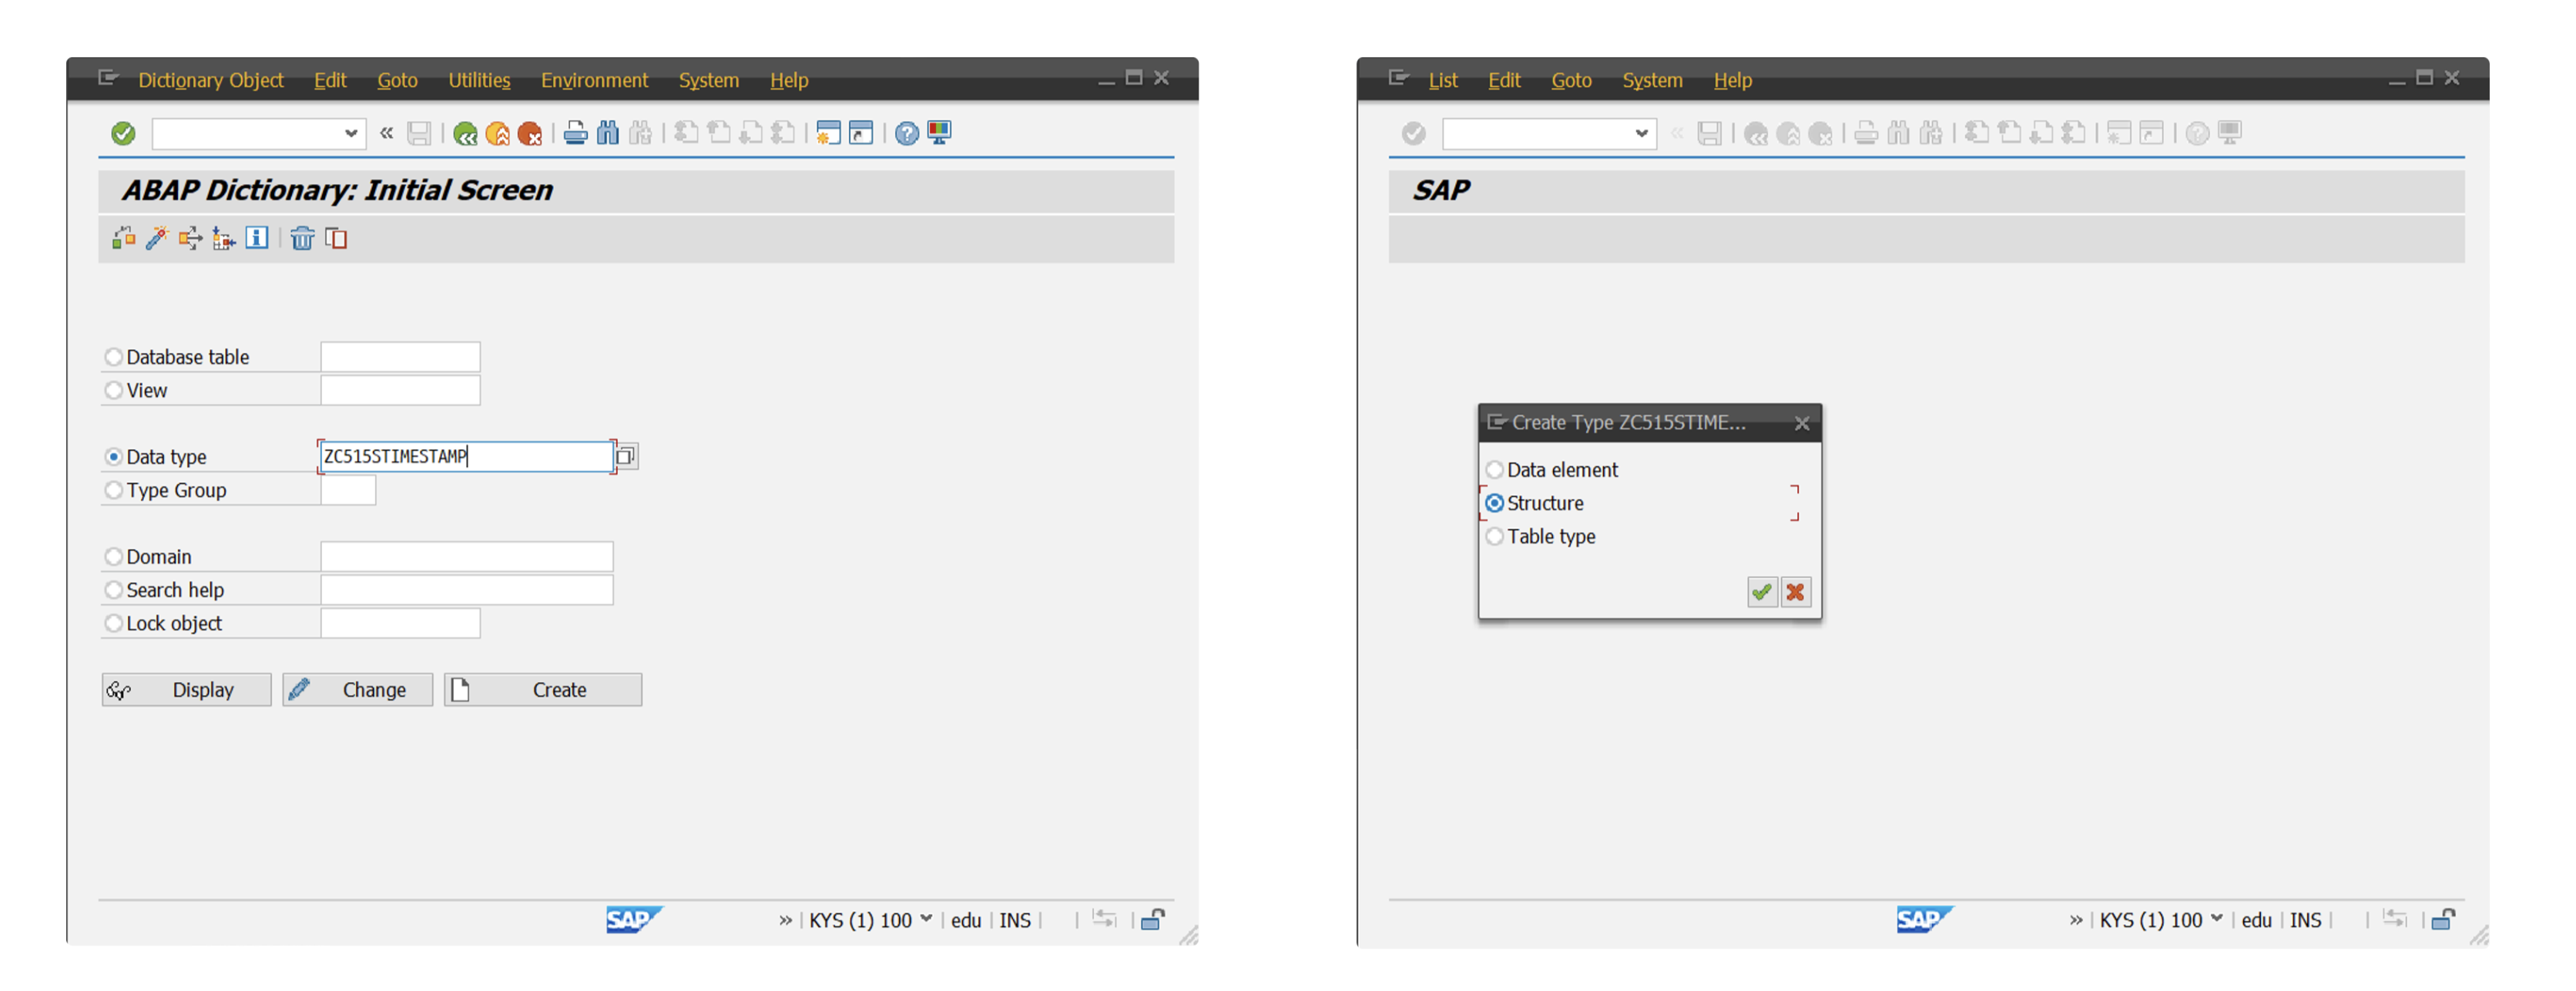
Task: Choose Data element in Create Type dialog
Action: [x=1494, y=469]
